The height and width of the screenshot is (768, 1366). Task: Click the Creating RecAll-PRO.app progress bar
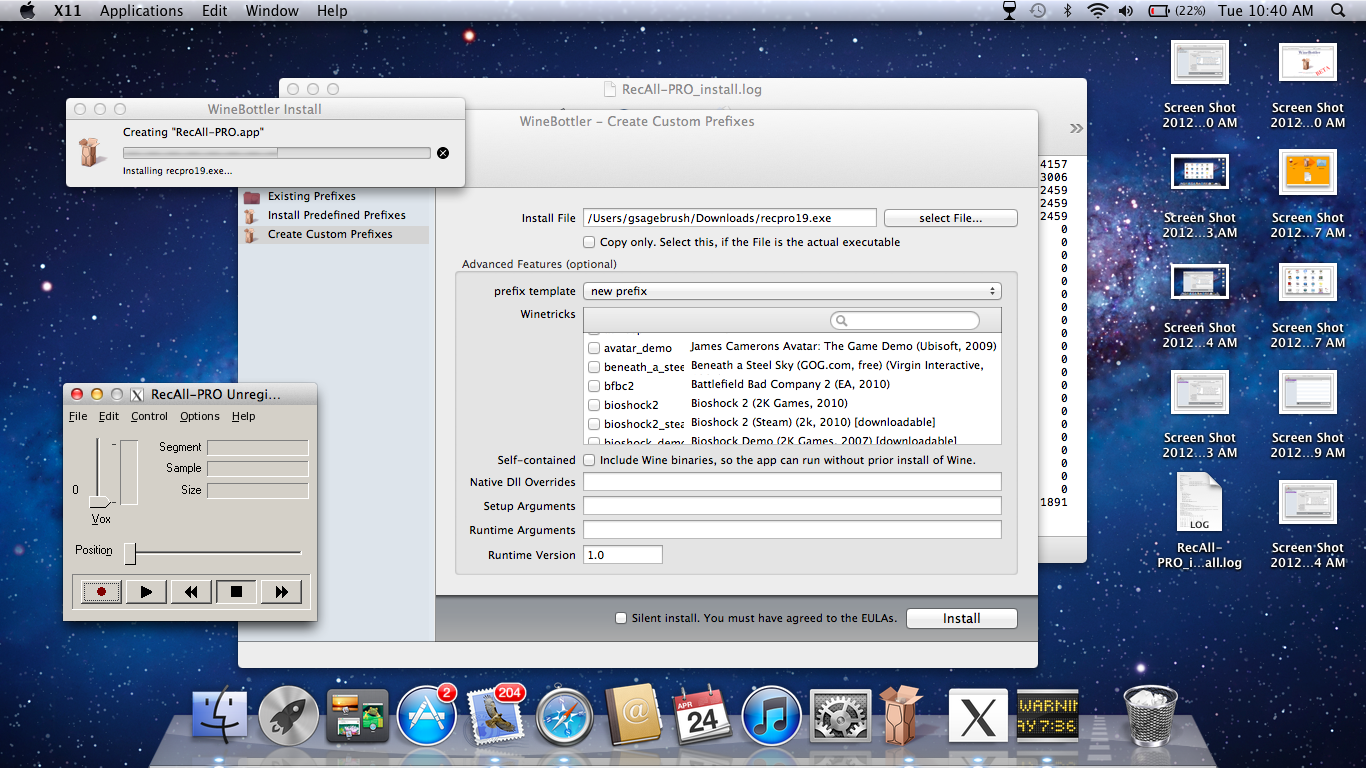pyautogui.click(x=277, y=153)
